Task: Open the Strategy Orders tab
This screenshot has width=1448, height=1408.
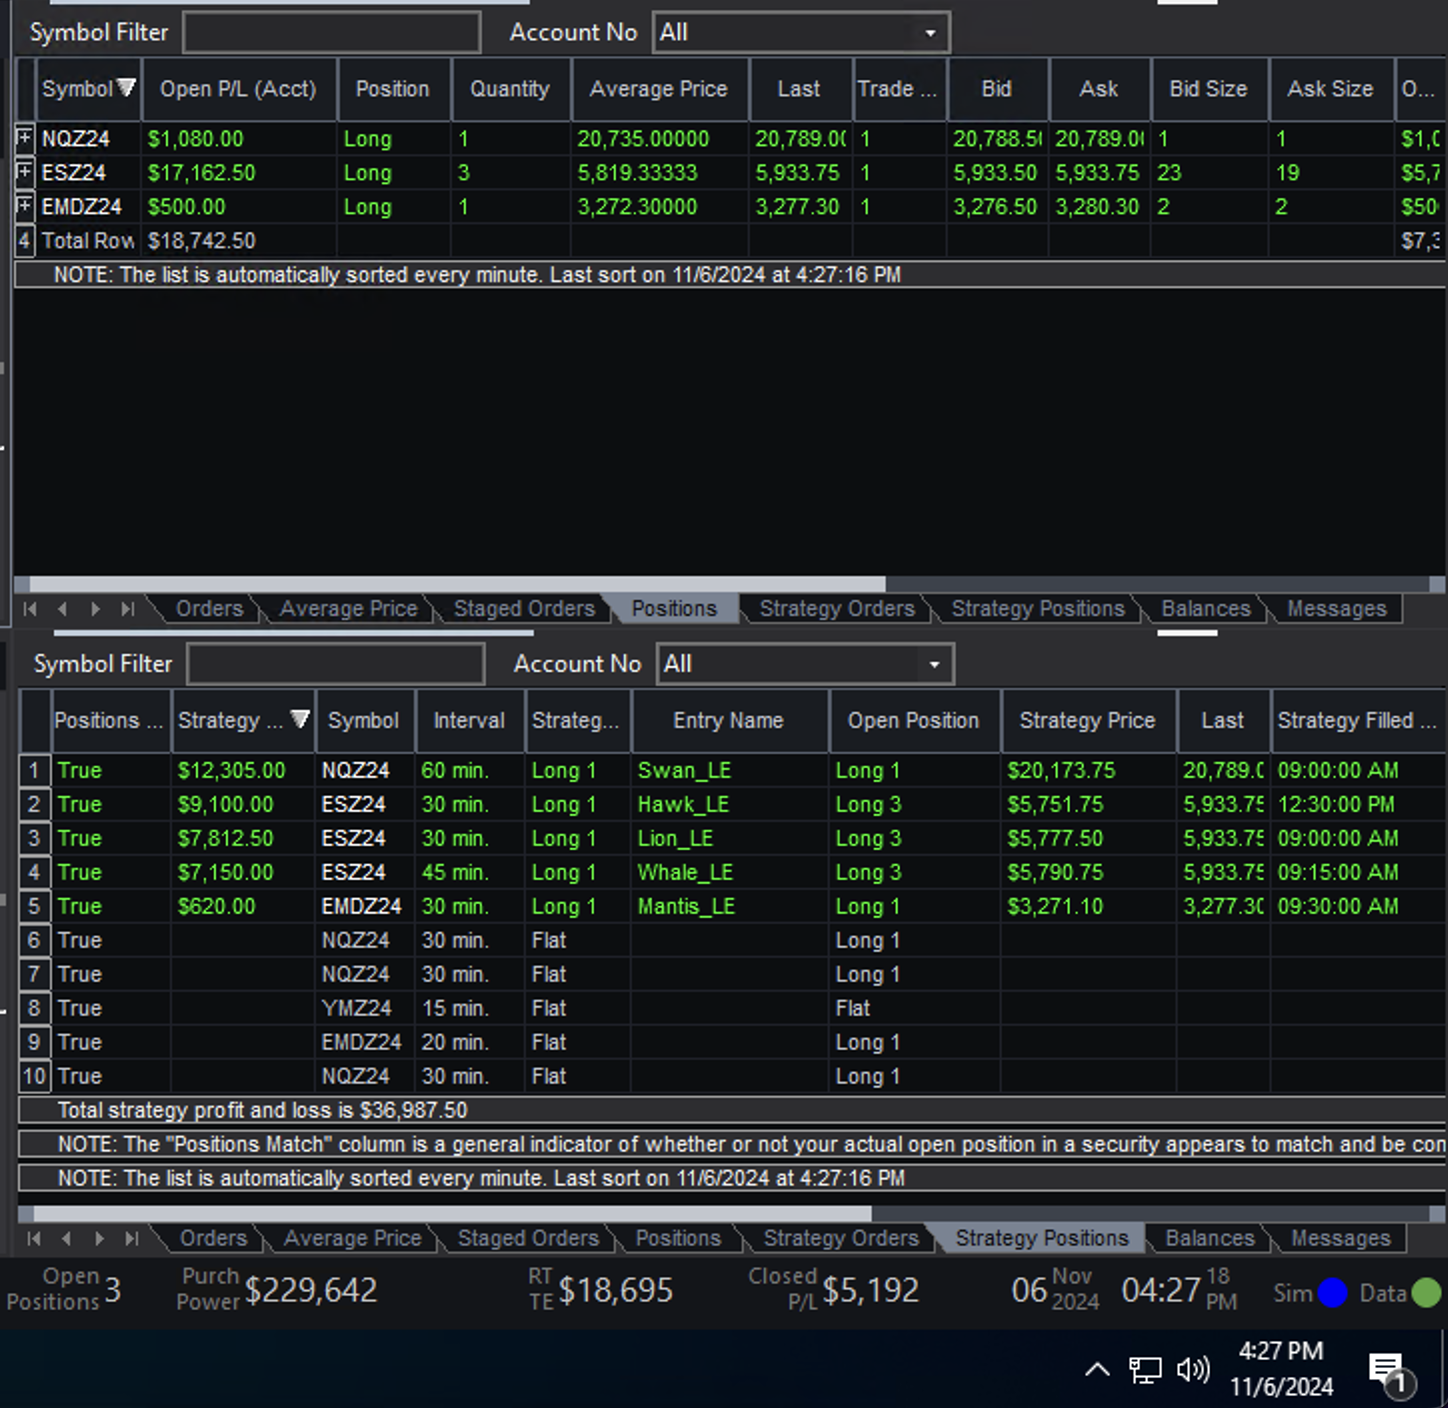Action: point(838,608)
